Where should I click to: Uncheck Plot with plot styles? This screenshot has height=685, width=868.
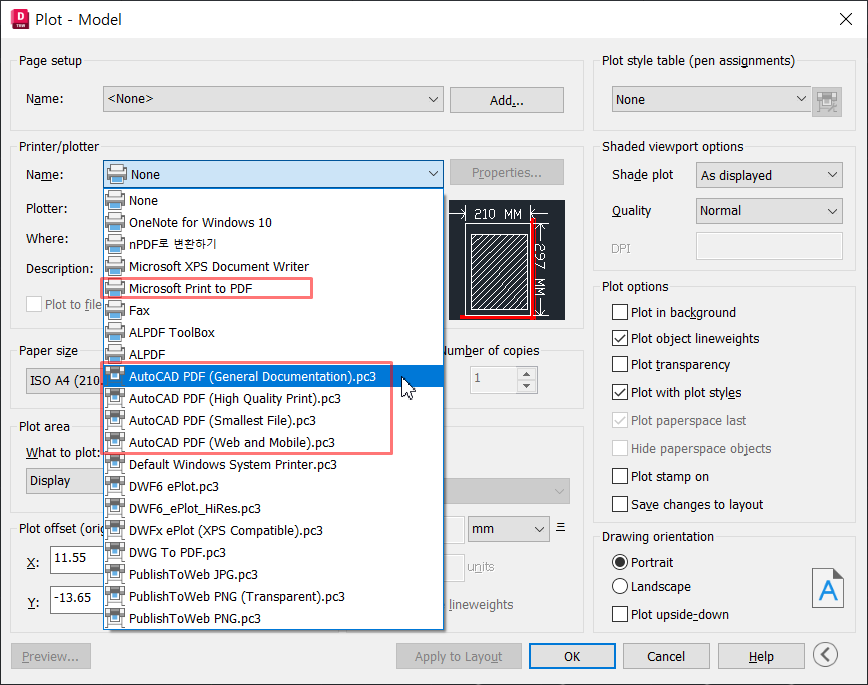[619, 393]
